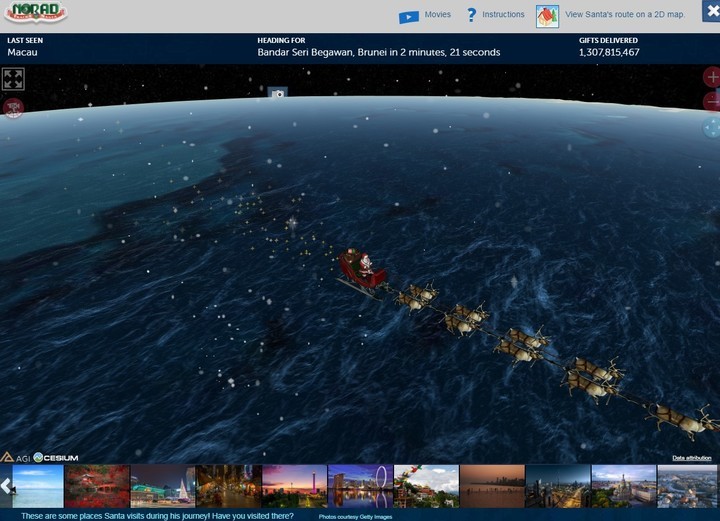Viewport: 720px width, 521px height.
Task: Open the Ferris wheel city skyline thumbnail
Action: point(360,486)
